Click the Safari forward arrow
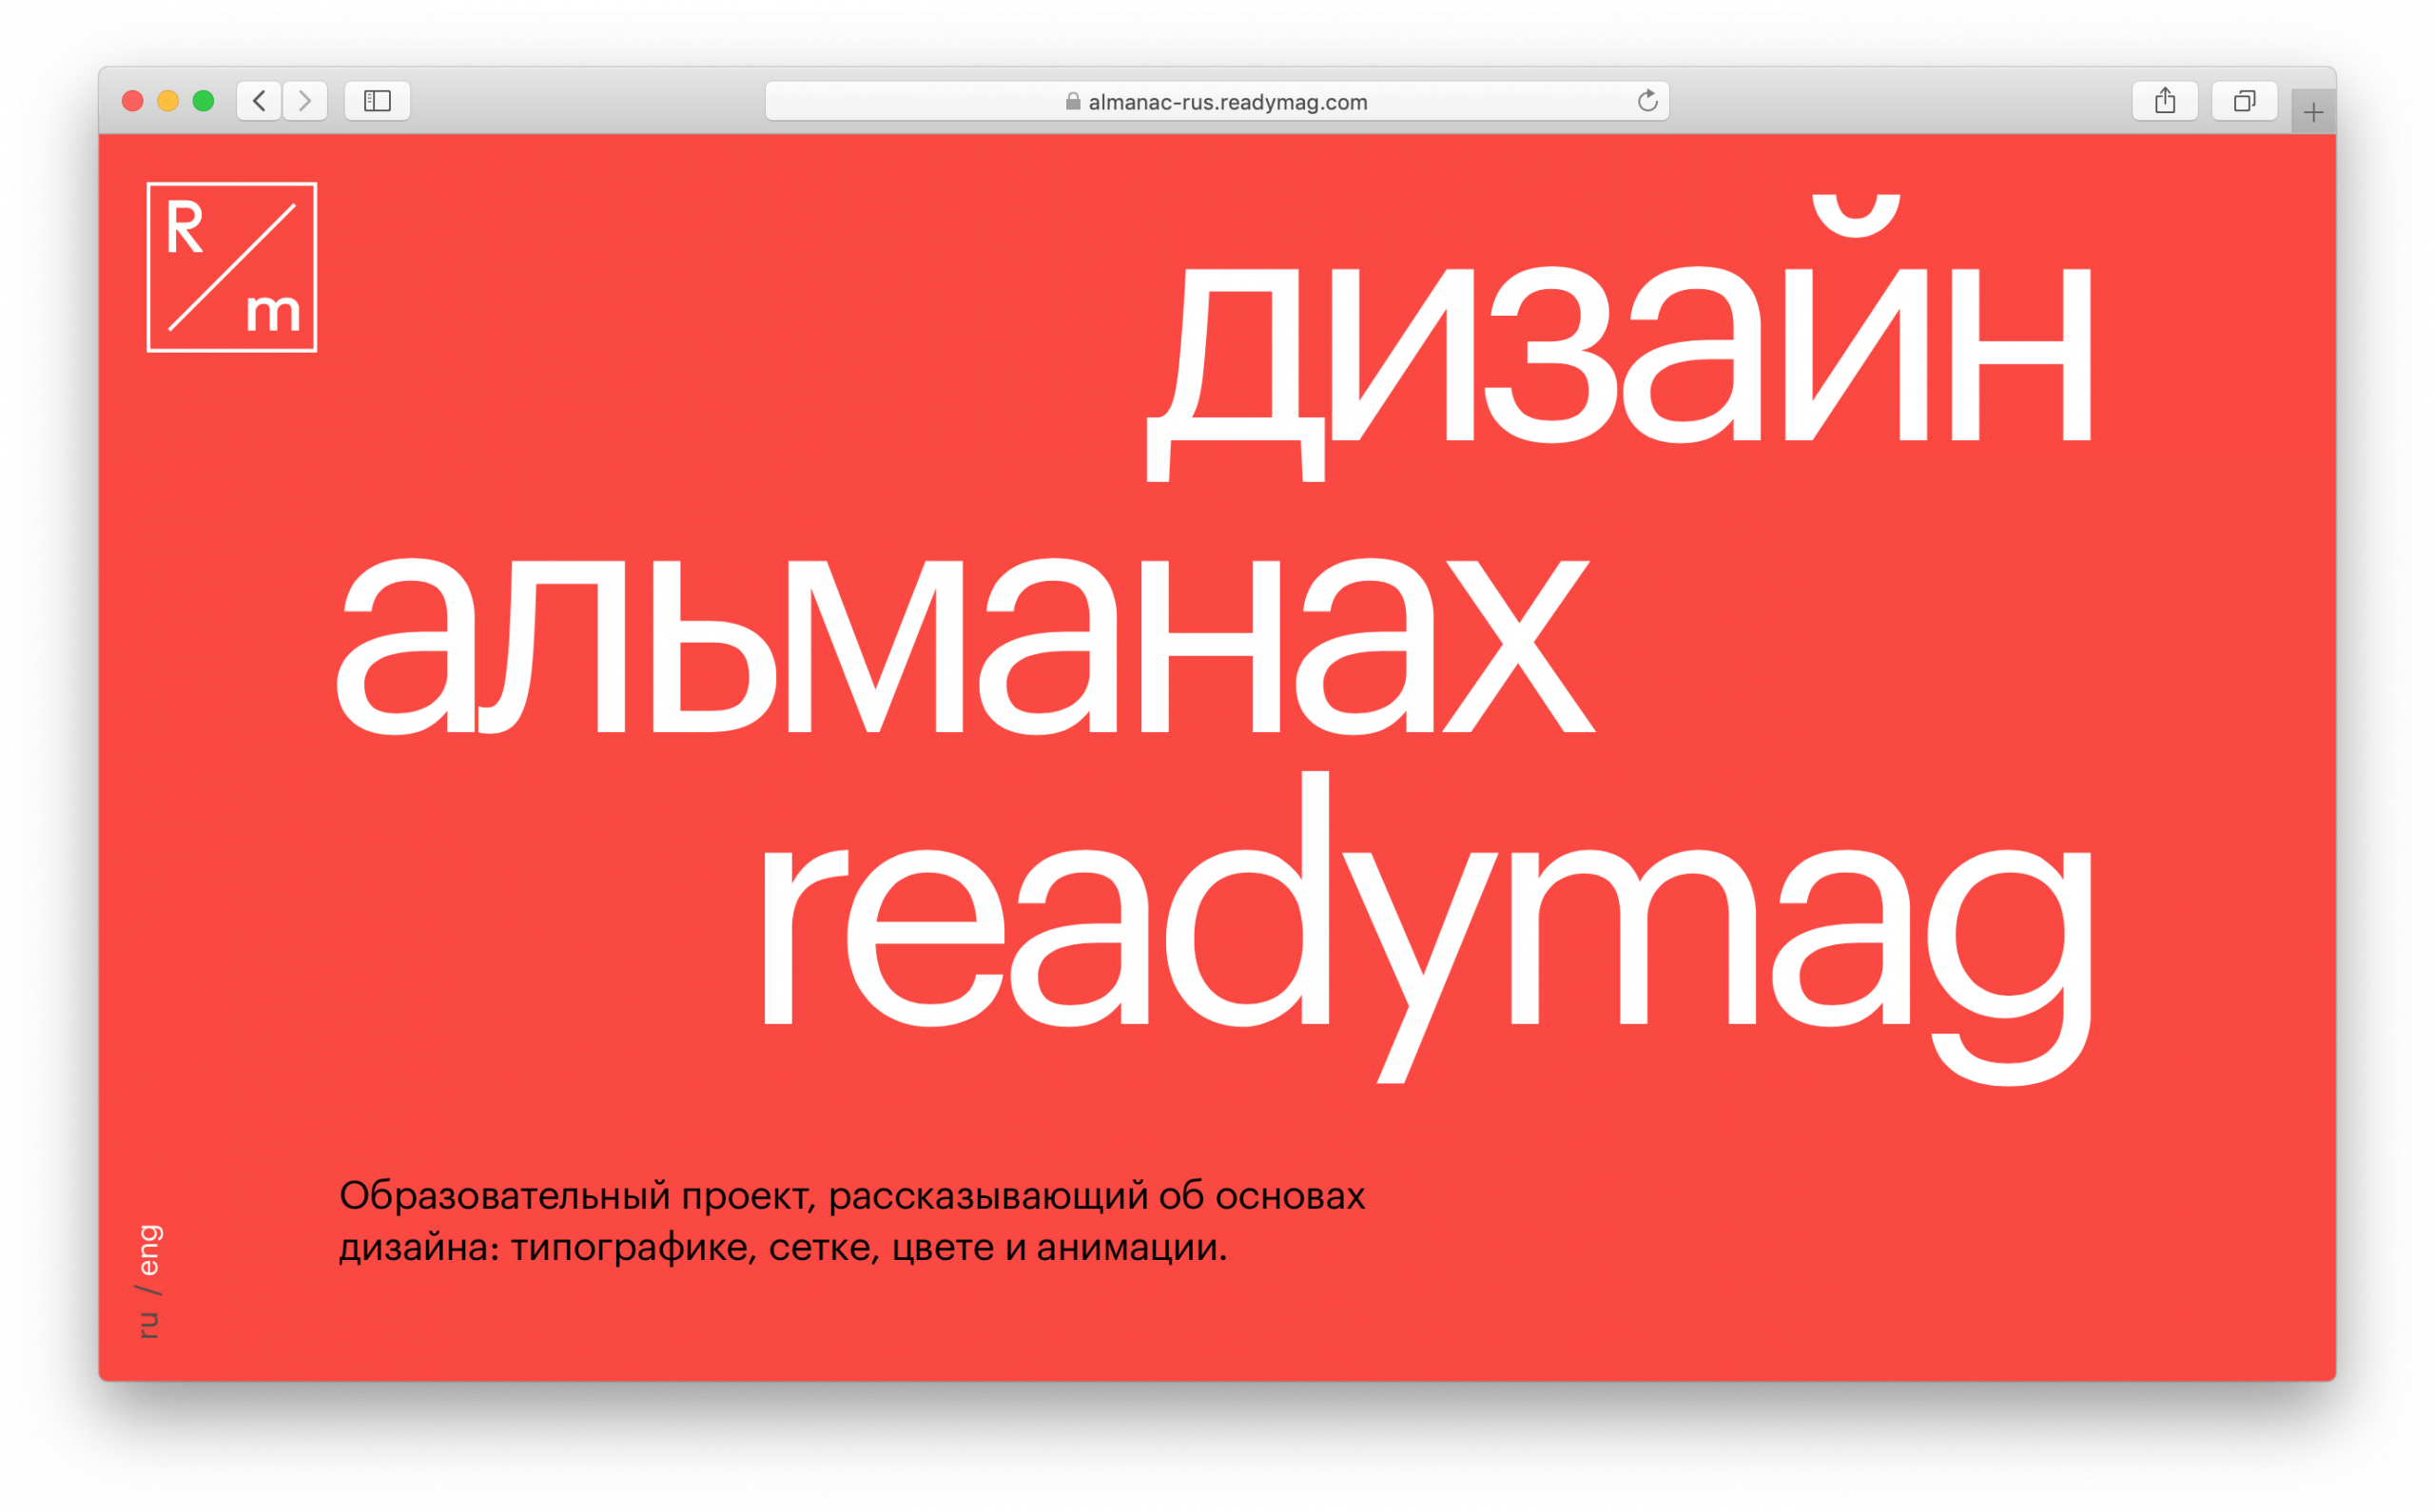The height and width of the screenshot is (1512, 2435). coord(305,101)
